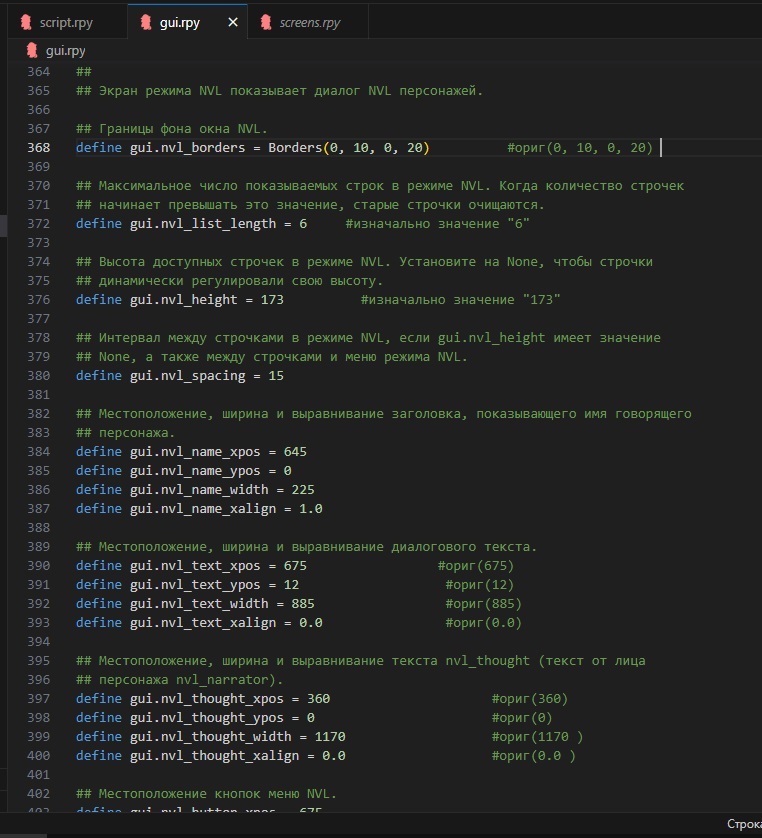This screenshot has width=762, height=838.
Task: Select line 368 by its line number
Action: (39, 148)
